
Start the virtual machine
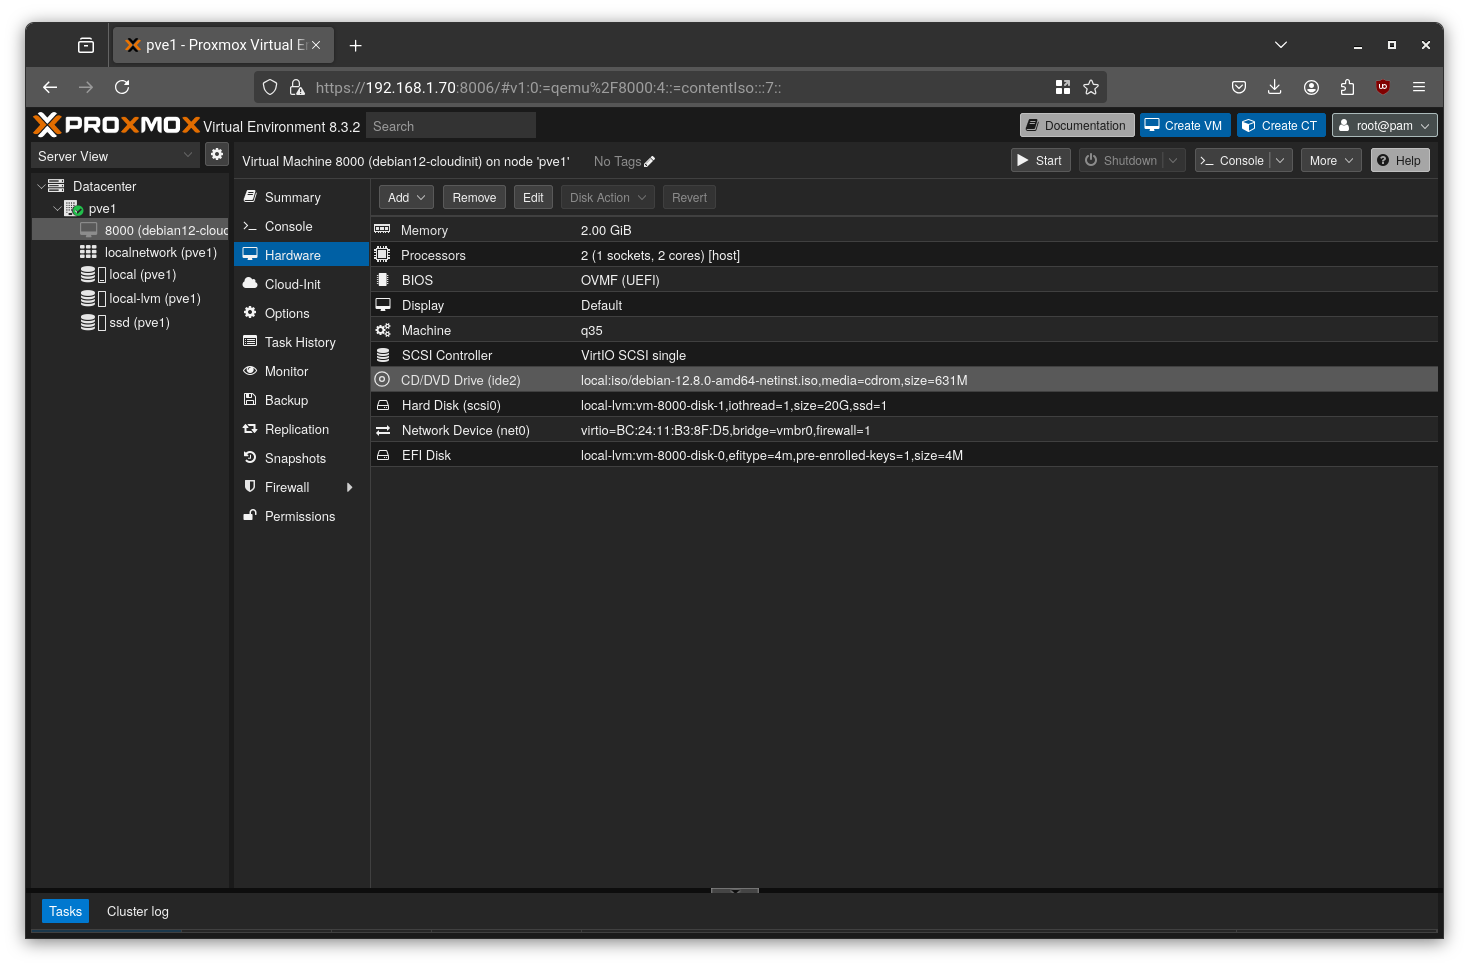tap(1040, 160)
